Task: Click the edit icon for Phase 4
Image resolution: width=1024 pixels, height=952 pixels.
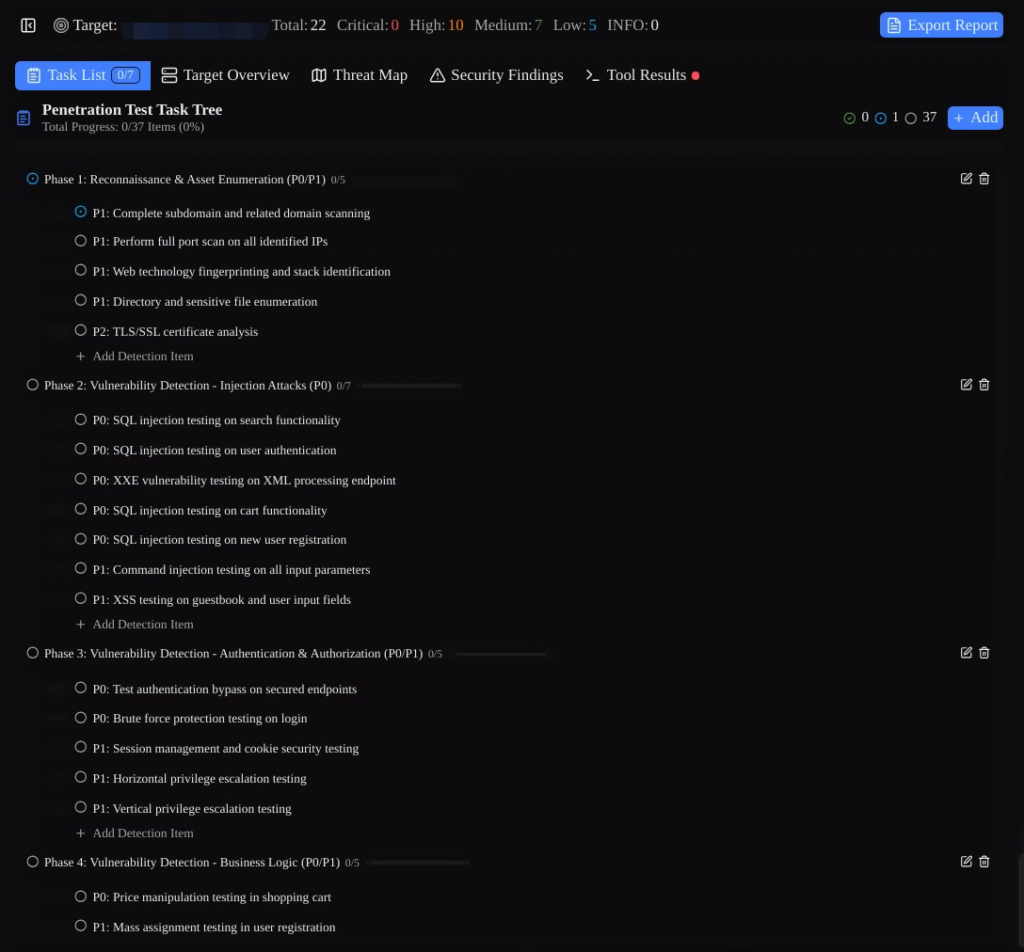Action: coord(966,862)
